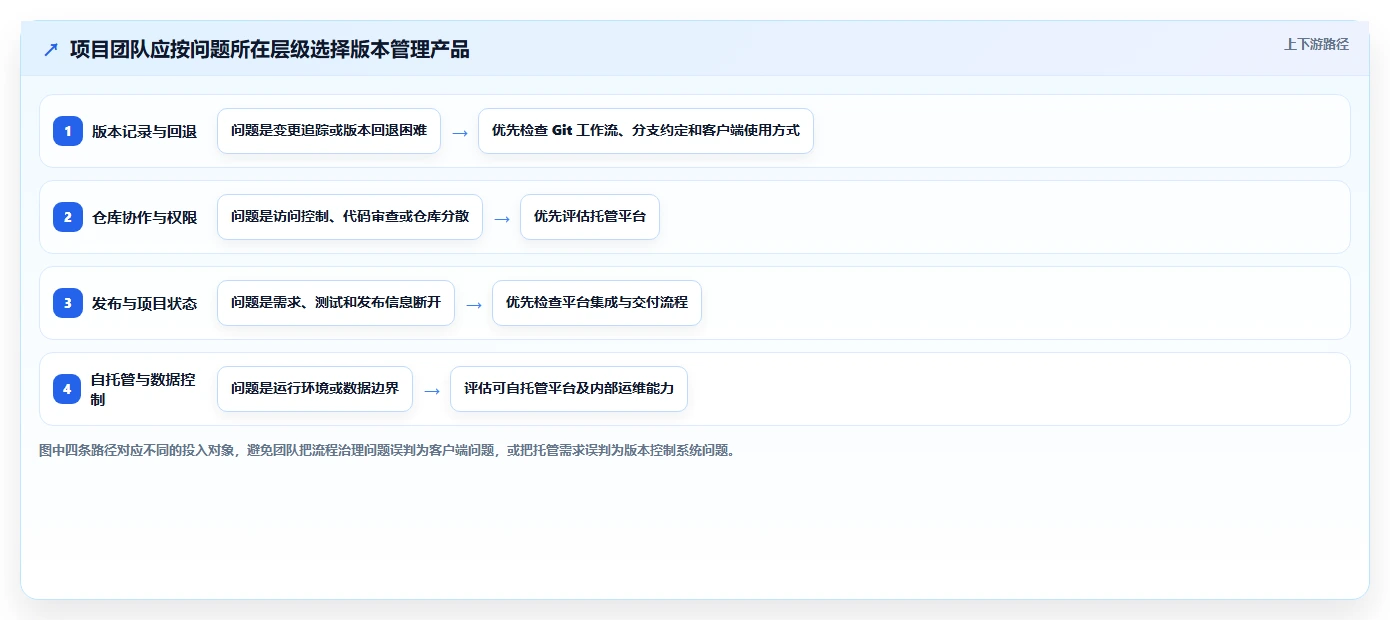Screen dimensions: 1390x620
Task: Select the 版本记录与回退 row label
Action: tap(144, 131)
